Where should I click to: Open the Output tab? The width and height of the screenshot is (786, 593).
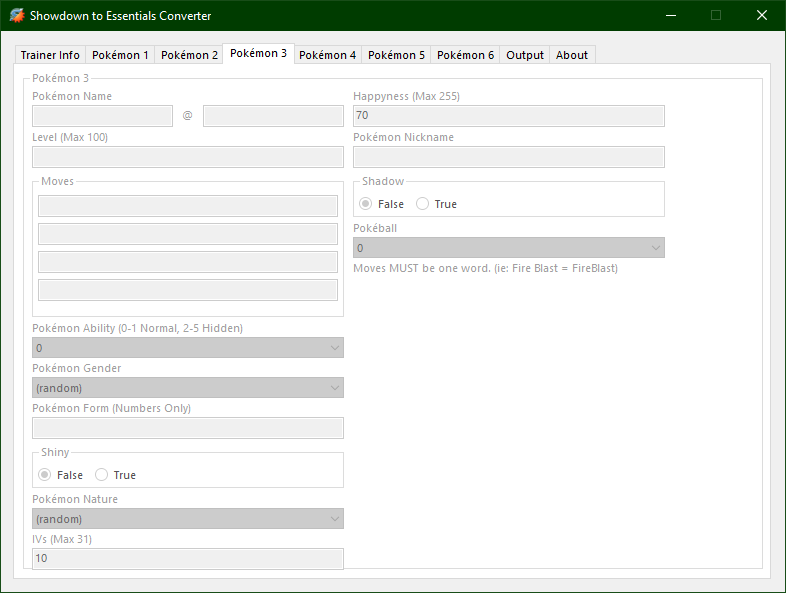click(x=524, y=55)
